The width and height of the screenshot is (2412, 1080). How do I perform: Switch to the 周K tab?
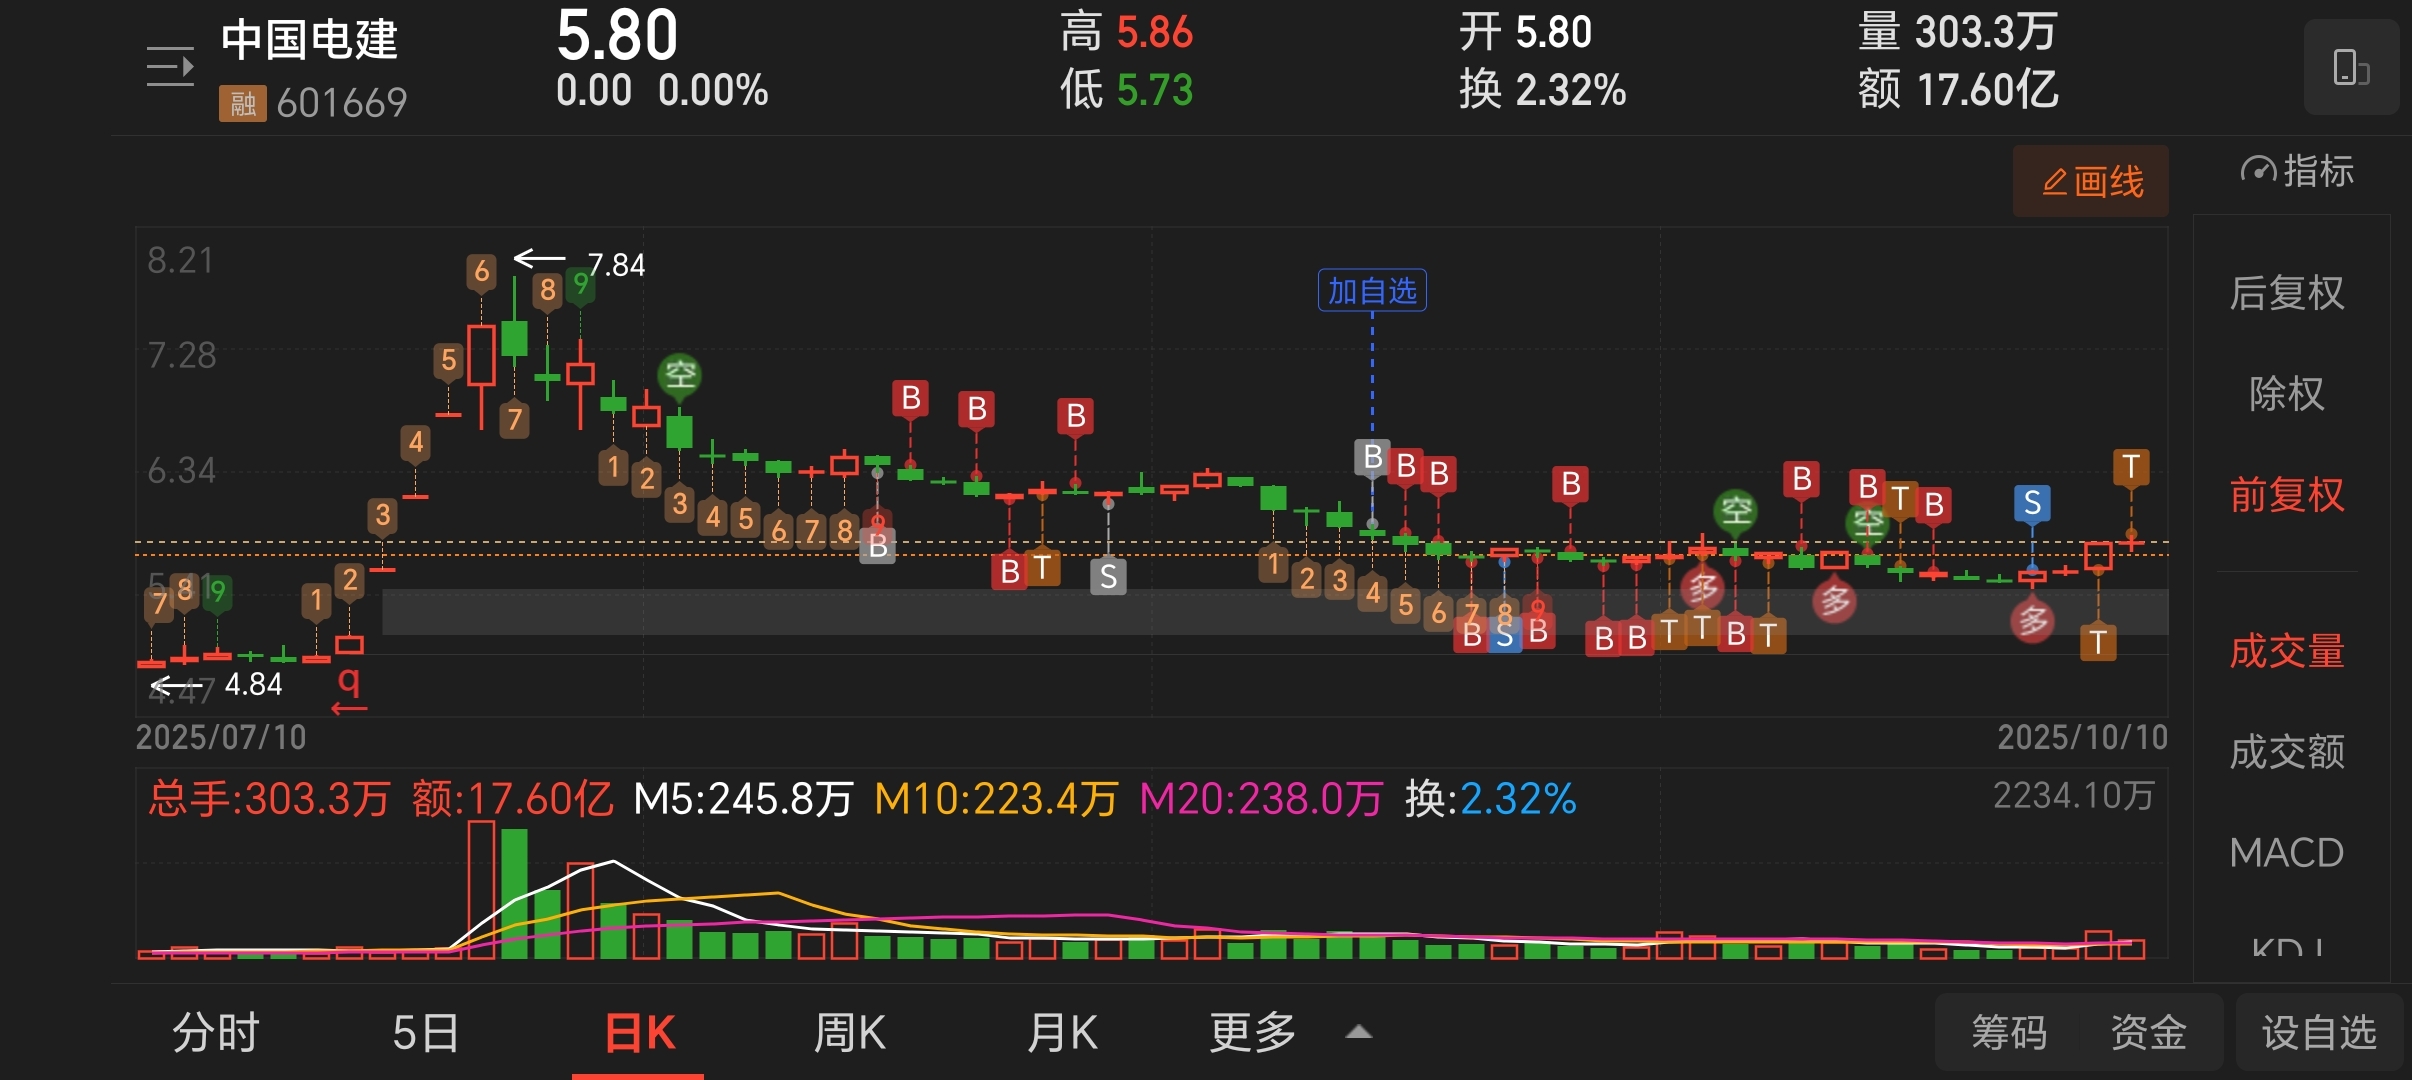(849, 1032)
